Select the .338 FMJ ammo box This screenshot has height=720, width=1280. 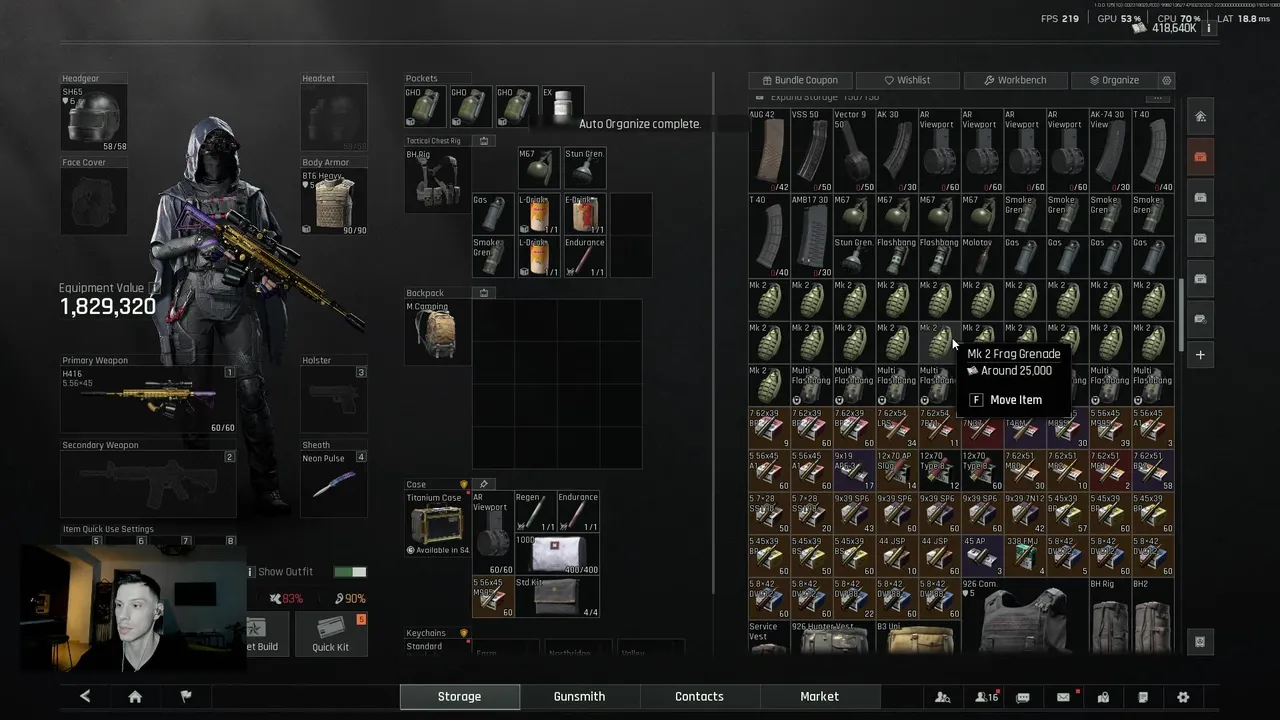coord(1024,556)
